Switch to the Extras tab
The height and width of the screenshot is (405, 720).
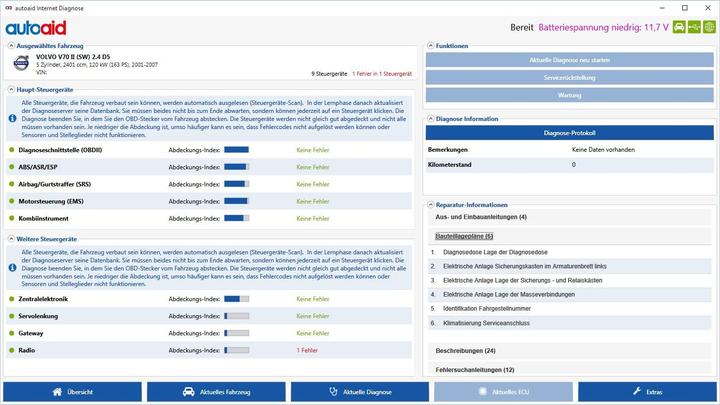646,392
